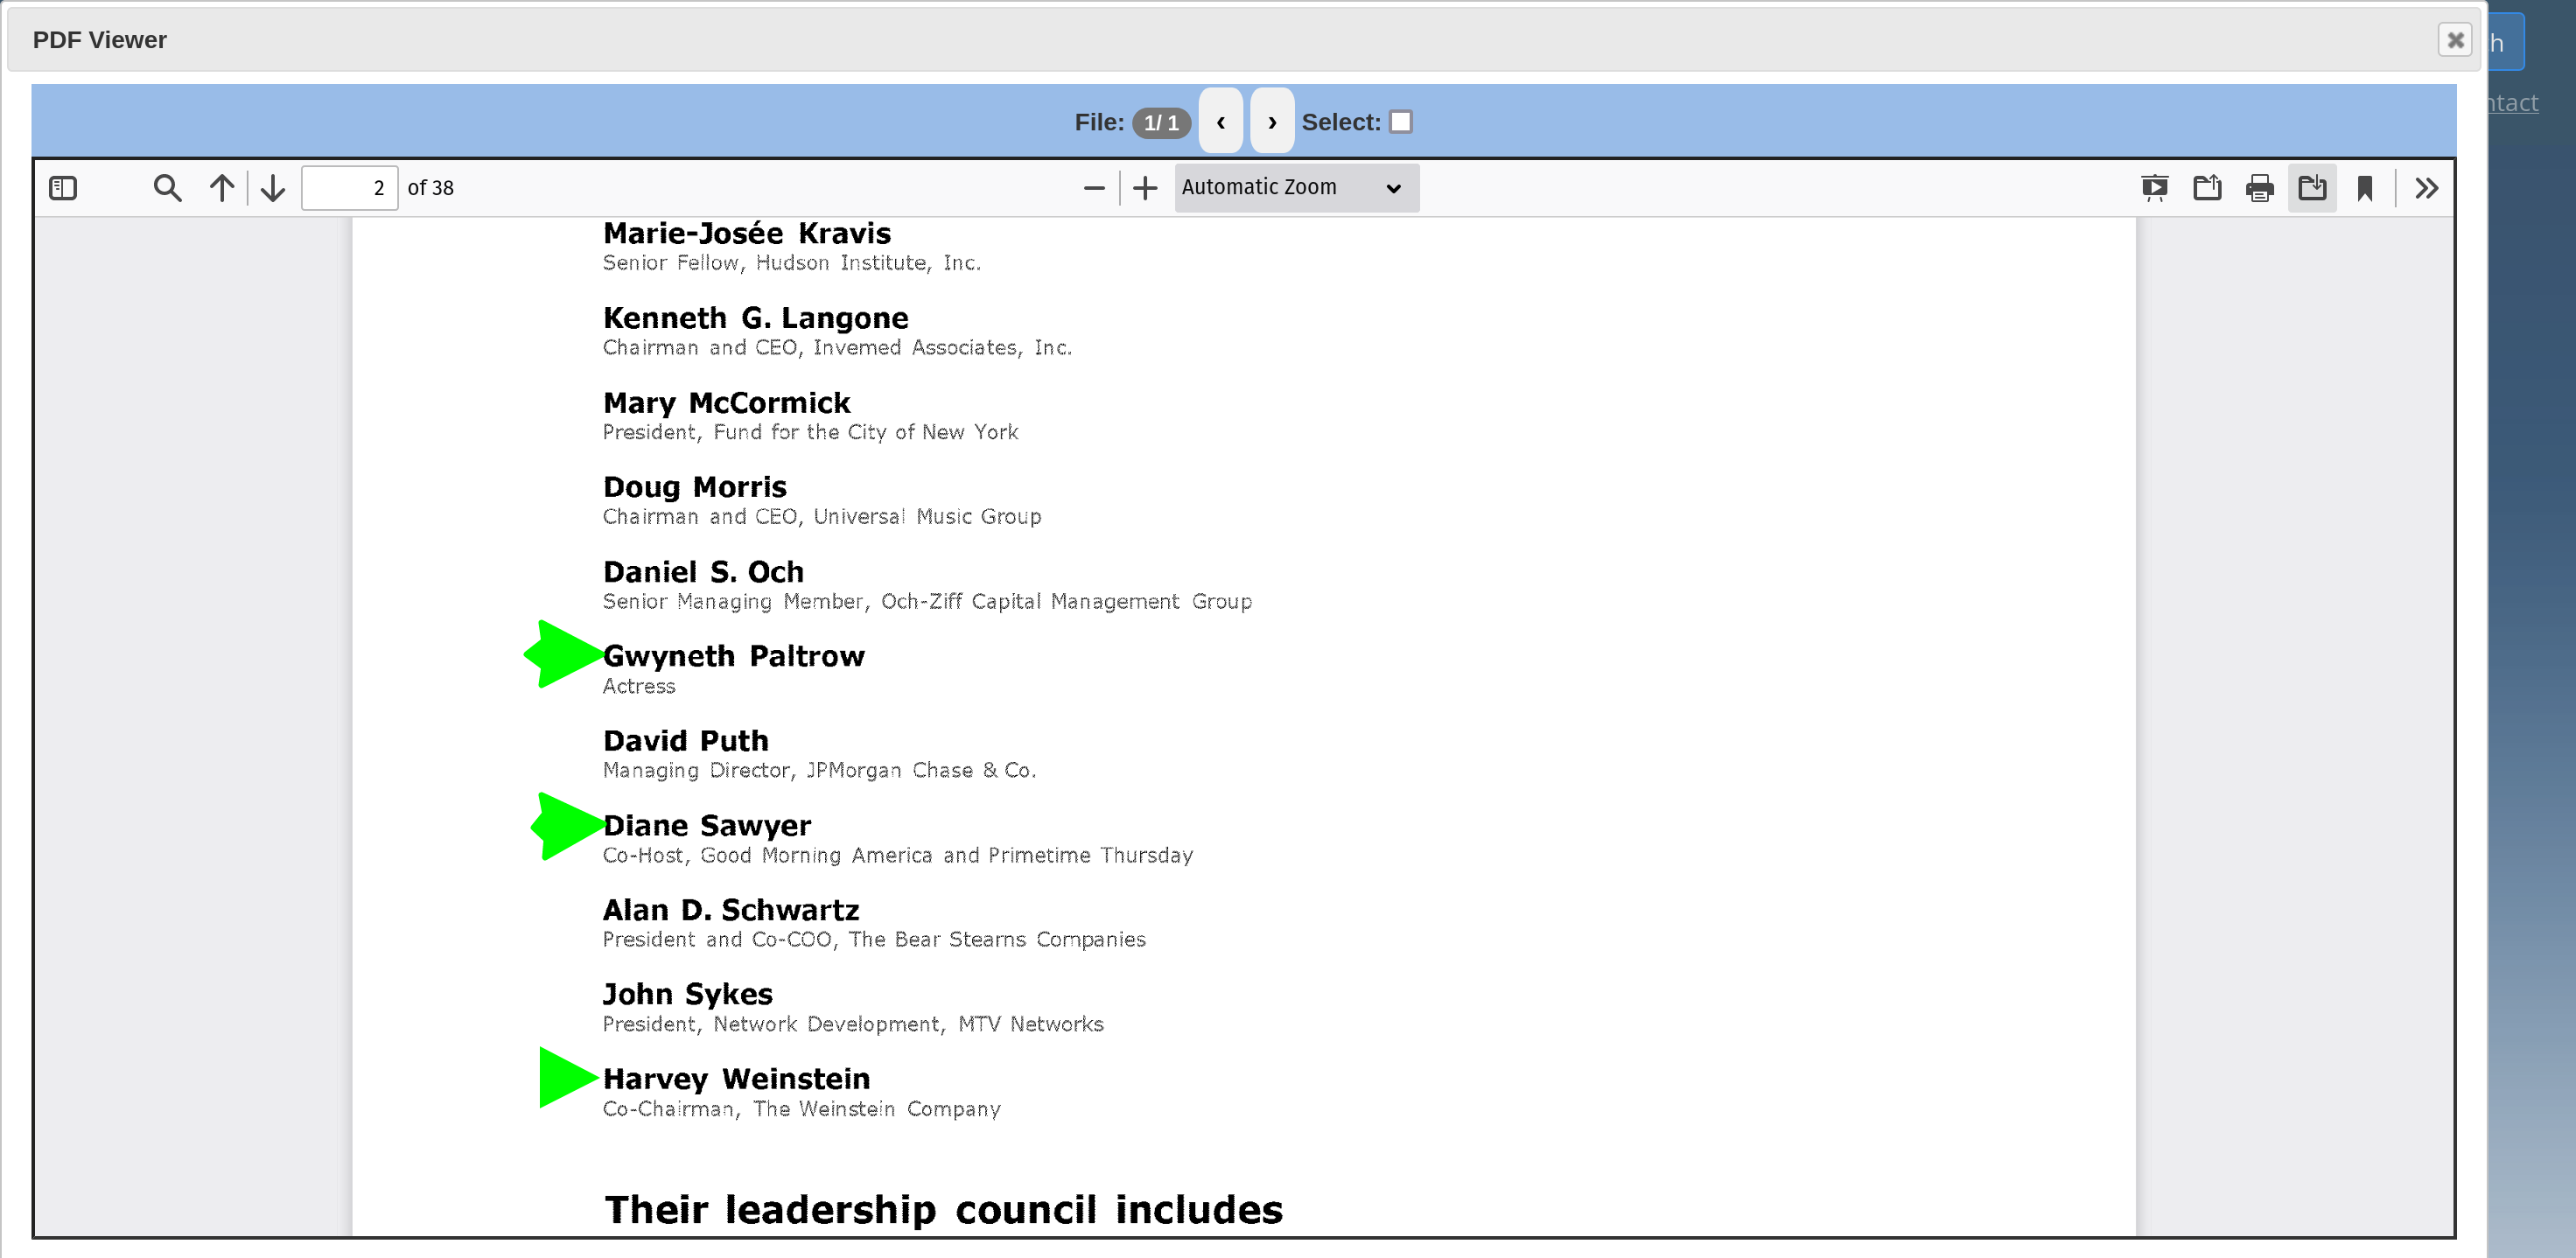Click the name Alan D. Schwartz
The height and width of the screenshot is (1258, 2576).
[x=731, y=910]
